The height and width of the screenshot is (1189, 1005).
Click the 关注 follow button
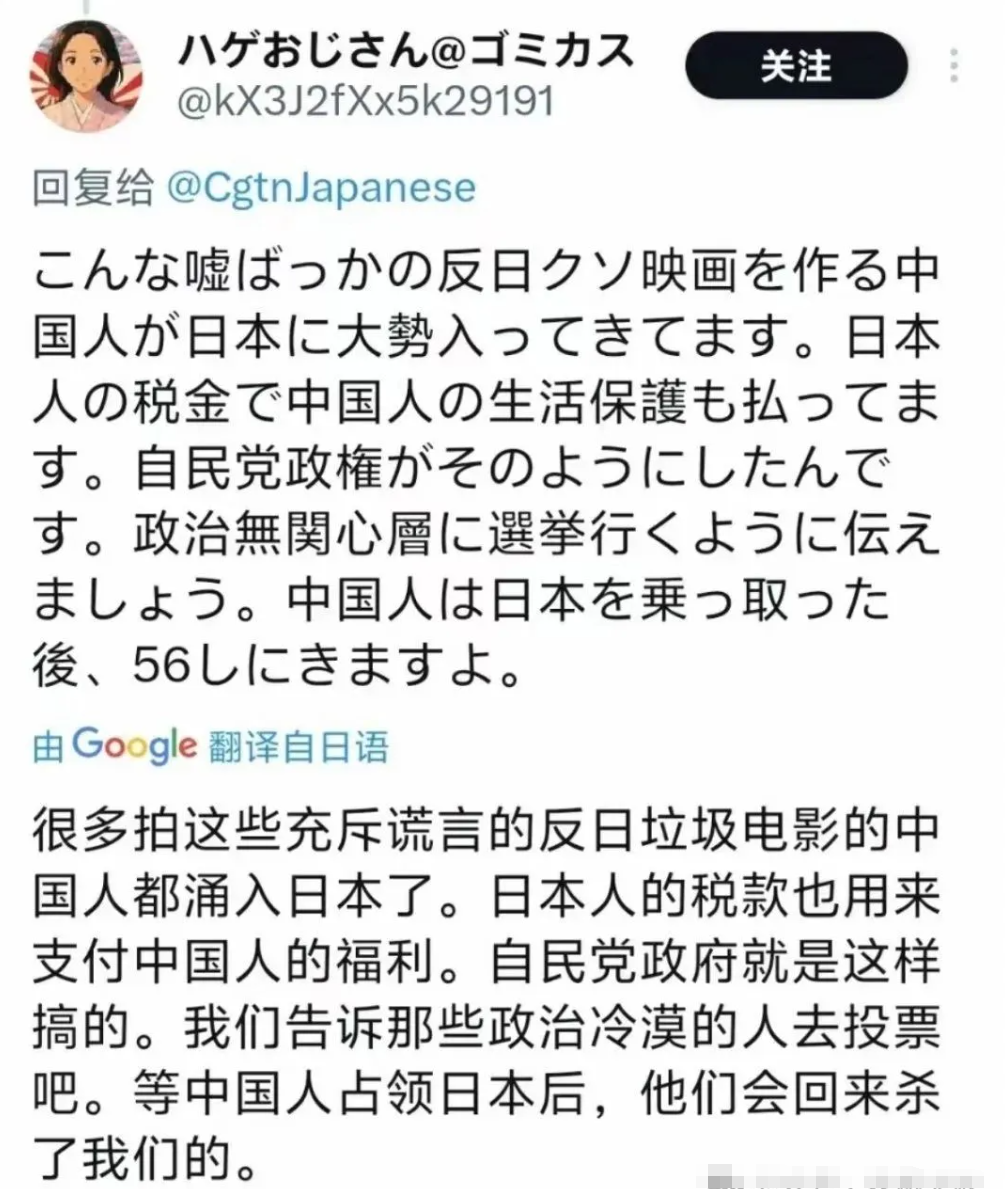[796, 66]
